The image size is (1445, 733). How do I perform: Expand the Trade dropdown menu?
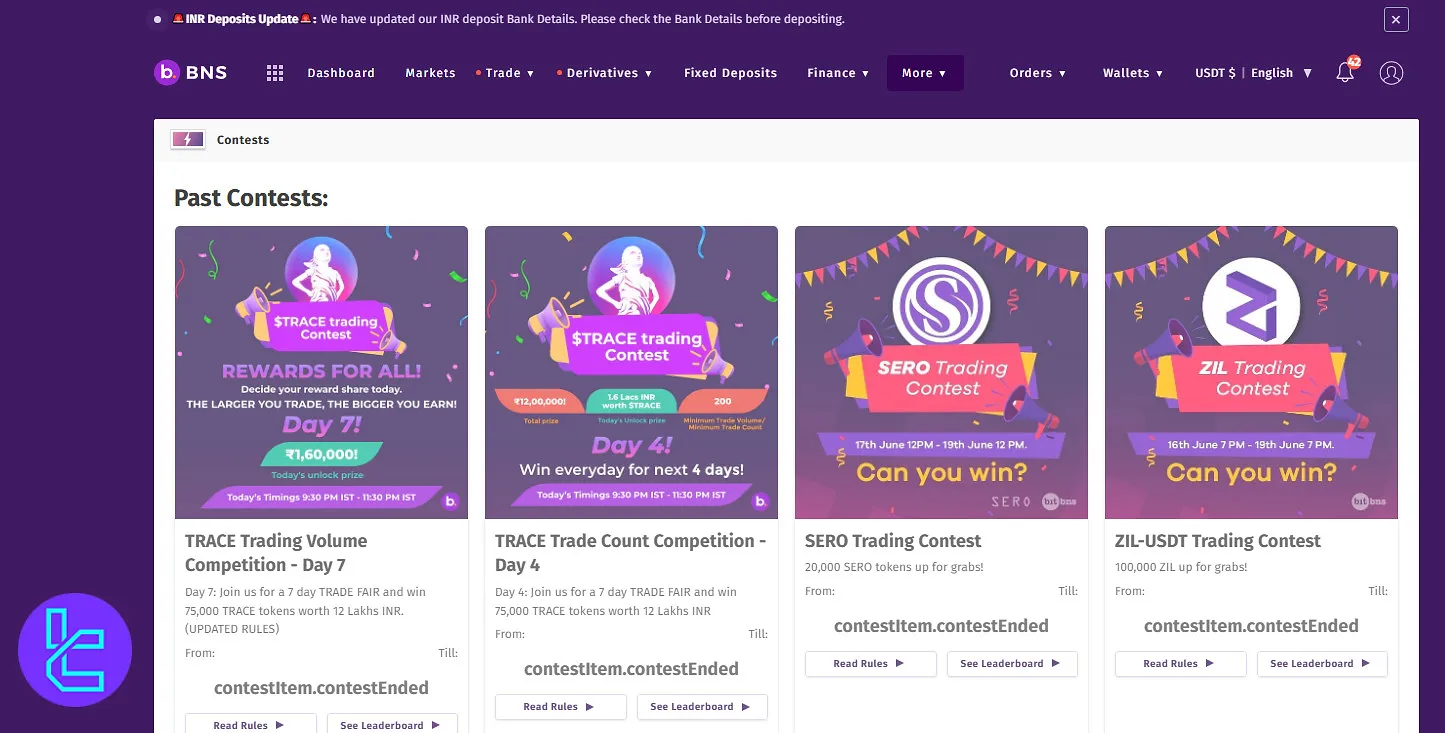[506, 72]
